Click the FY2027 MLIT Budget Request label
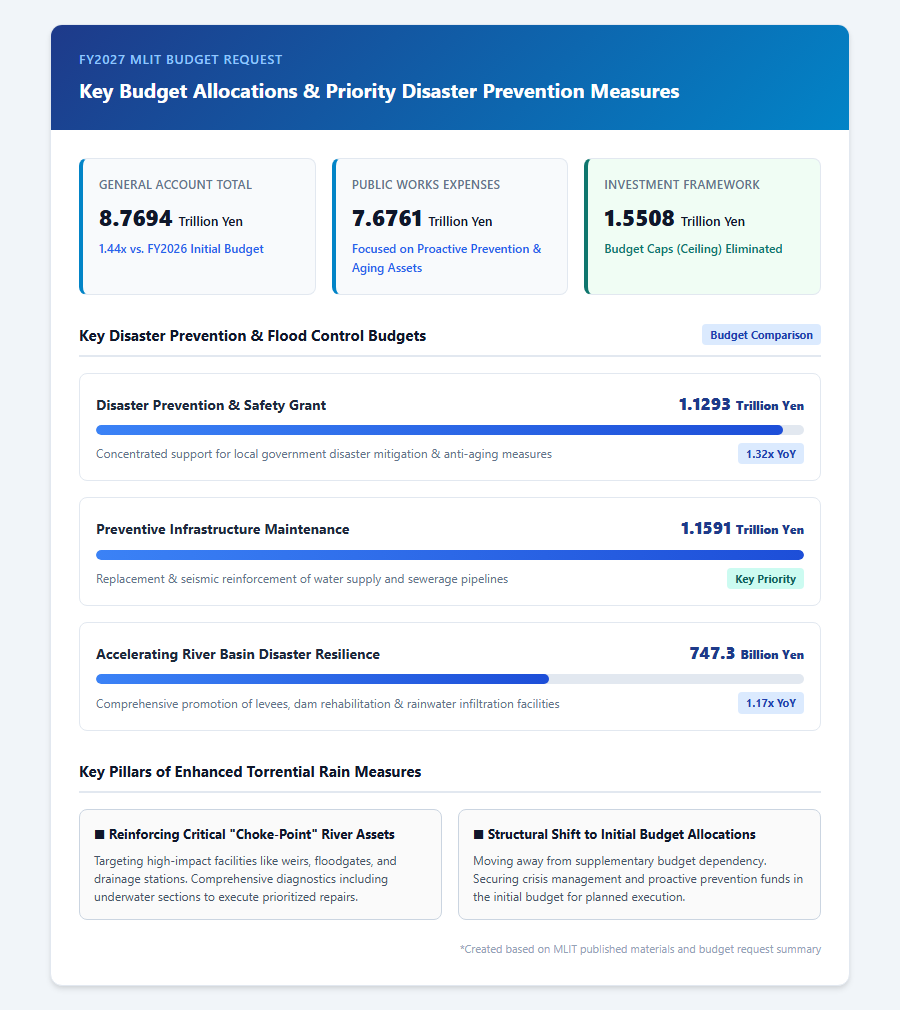The height and width of the screenshot is (1010, 900). [x=180, y=60]
